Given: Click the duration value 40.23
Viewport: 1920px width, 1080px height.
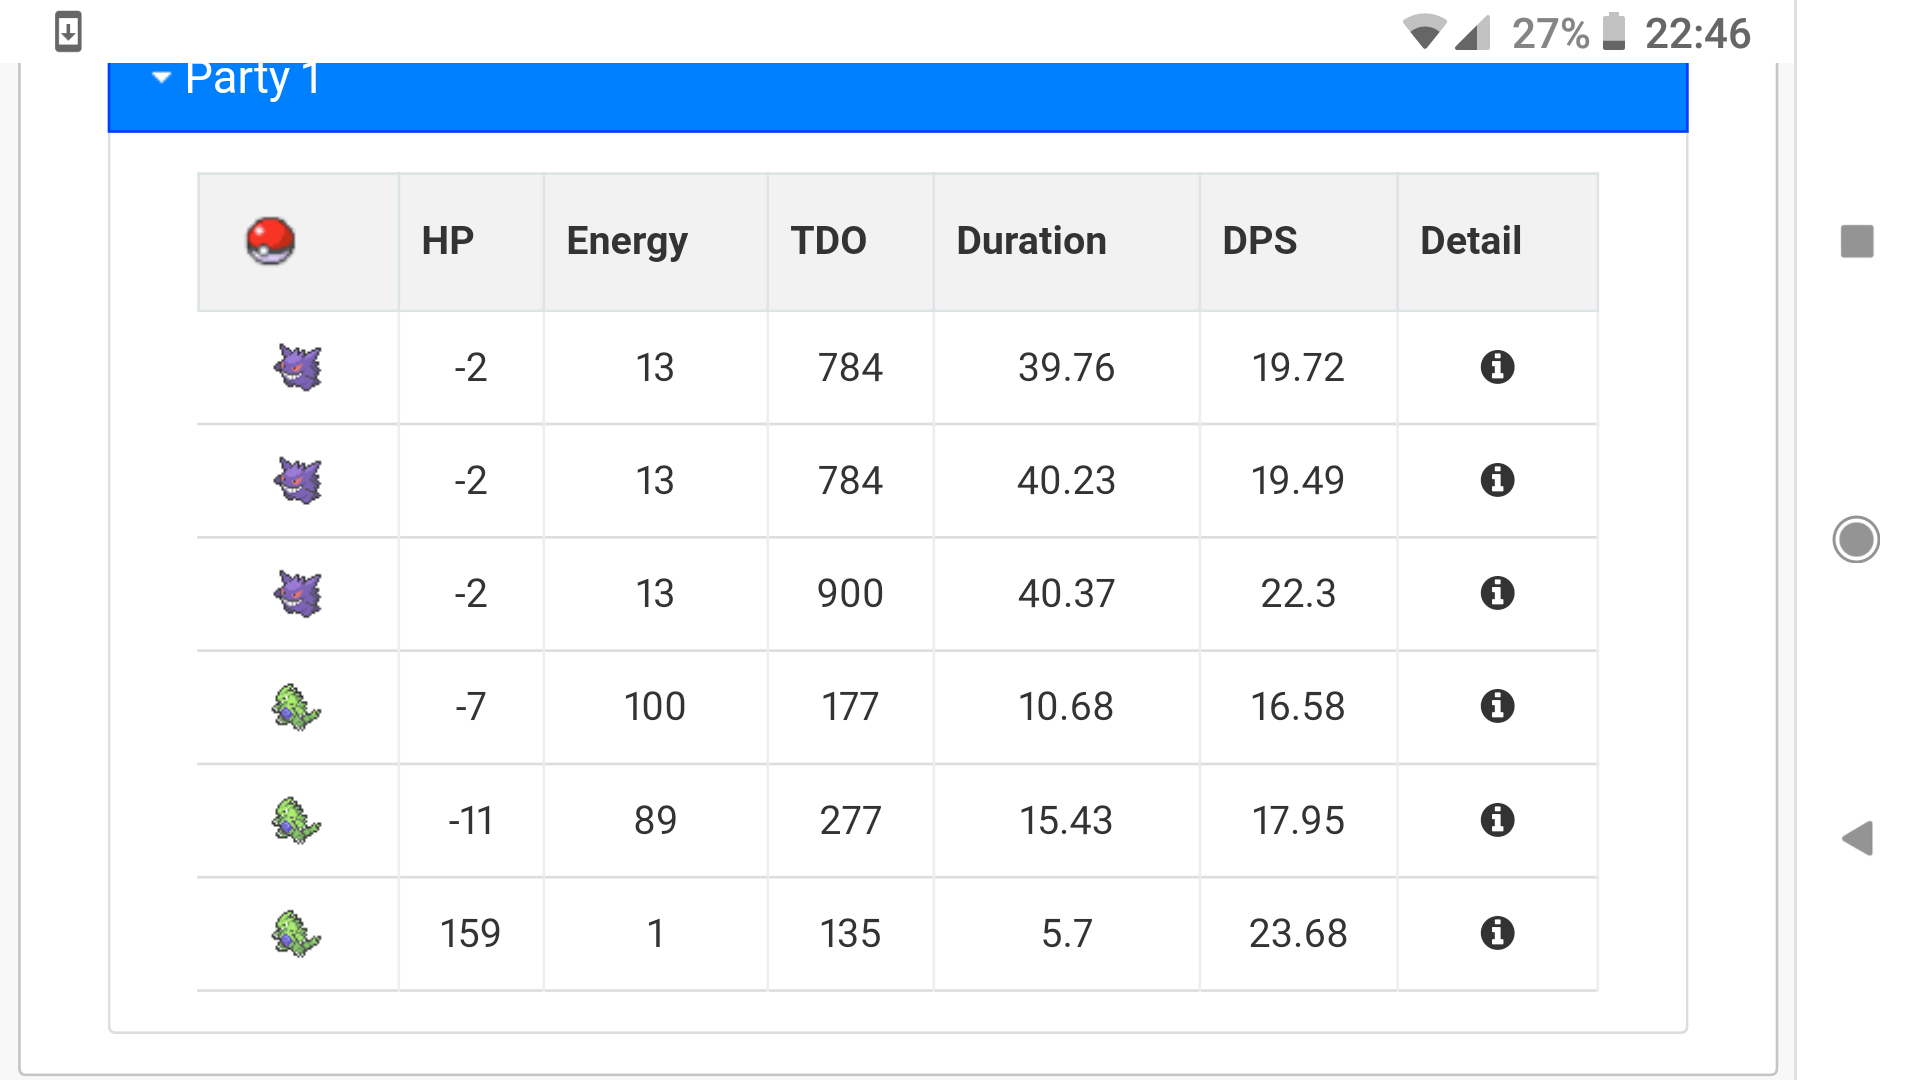Looking at the screenshot, I should [1066, 481].
